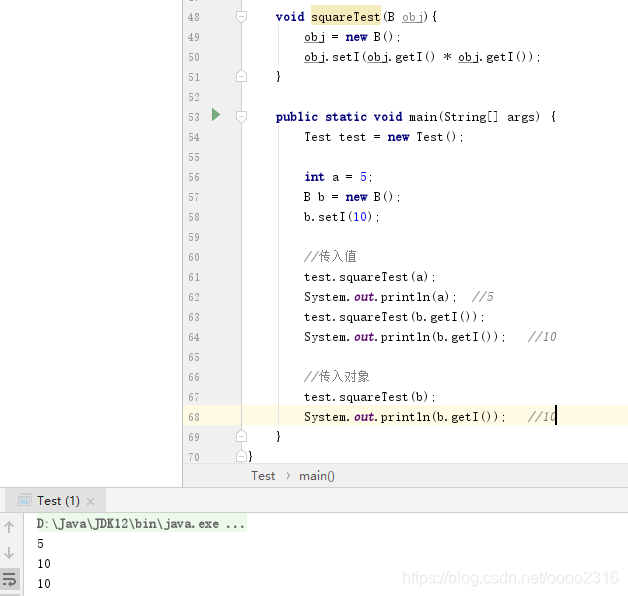
Task: Click the 'b.setI(10);' statement
Action: 342,217
